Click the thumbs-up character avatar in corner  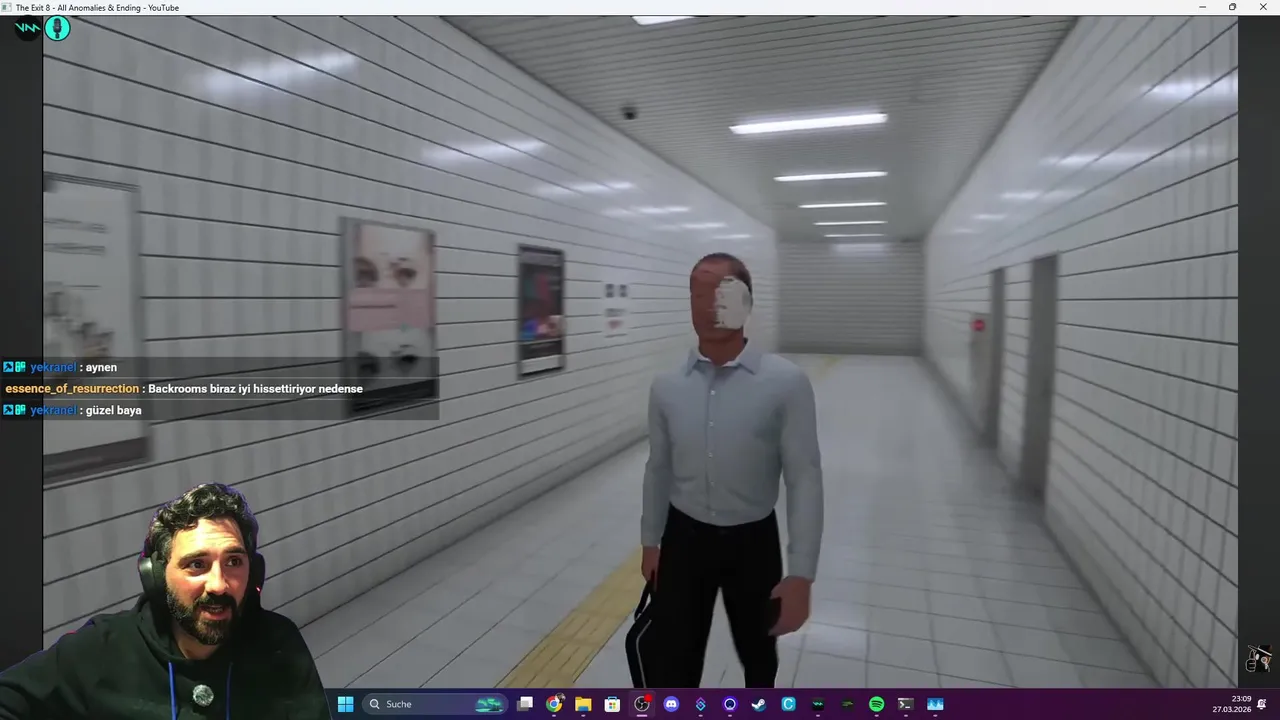coord(1258,658)
